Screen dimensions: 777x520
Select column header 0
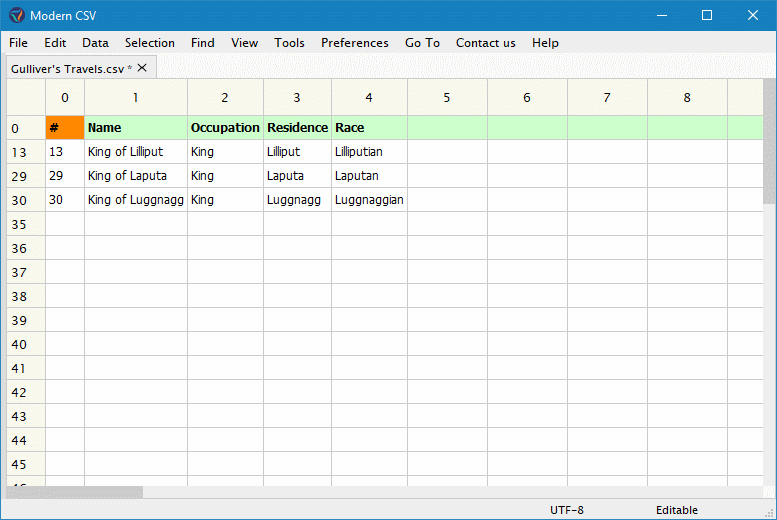[x=65, y=98]
